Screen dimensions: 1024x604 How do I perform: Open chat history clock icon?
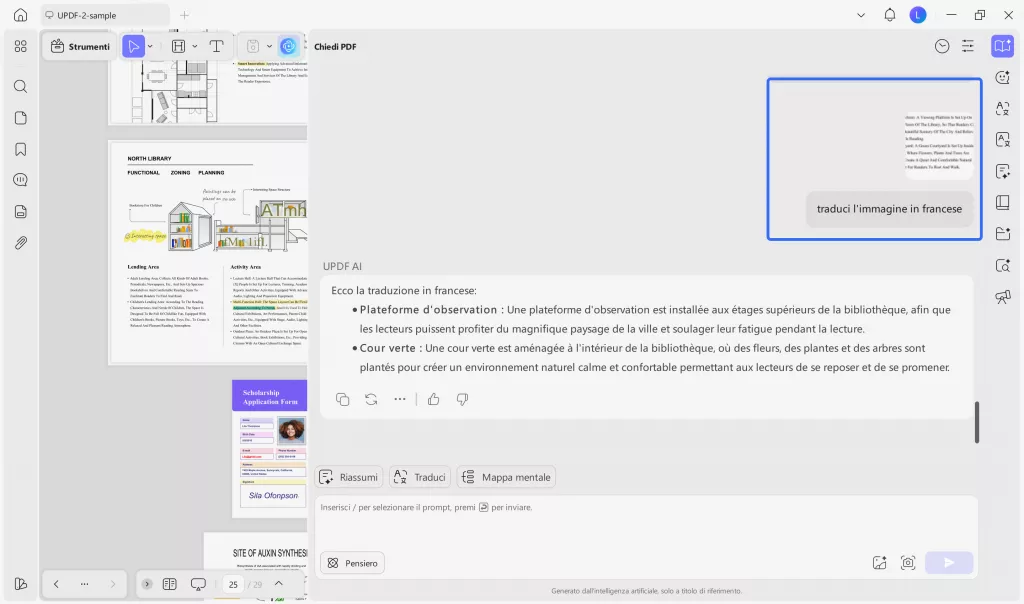point(942,46)
